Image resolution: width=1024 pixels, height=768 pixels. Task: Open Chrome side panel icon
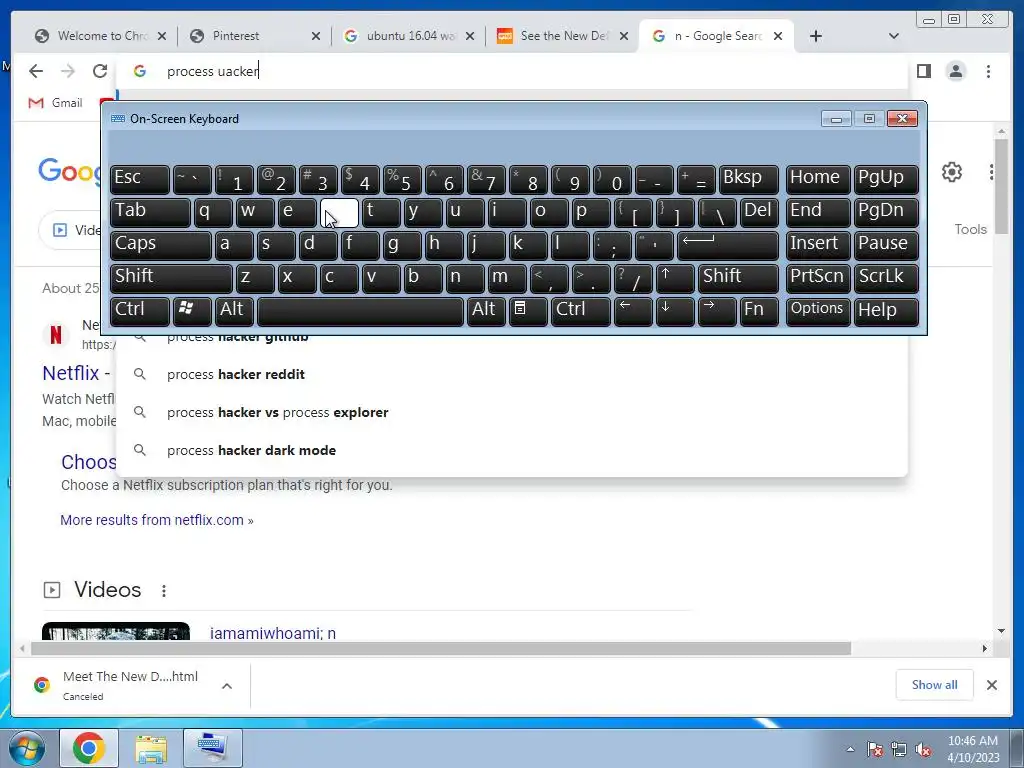[x=923, y=71]
